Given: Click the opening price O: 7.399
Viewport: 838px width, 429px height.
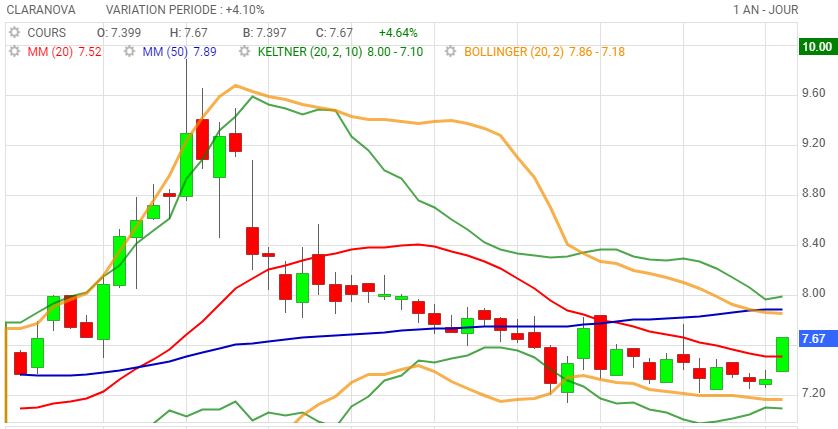Looking at the screenshot, I should pos(119,33).
